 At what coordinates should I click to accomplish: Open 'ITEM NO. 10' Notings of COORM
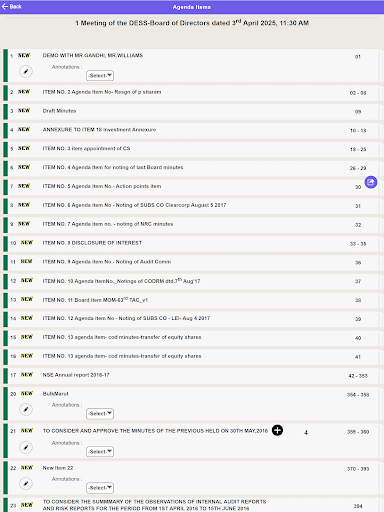point(121,281)
